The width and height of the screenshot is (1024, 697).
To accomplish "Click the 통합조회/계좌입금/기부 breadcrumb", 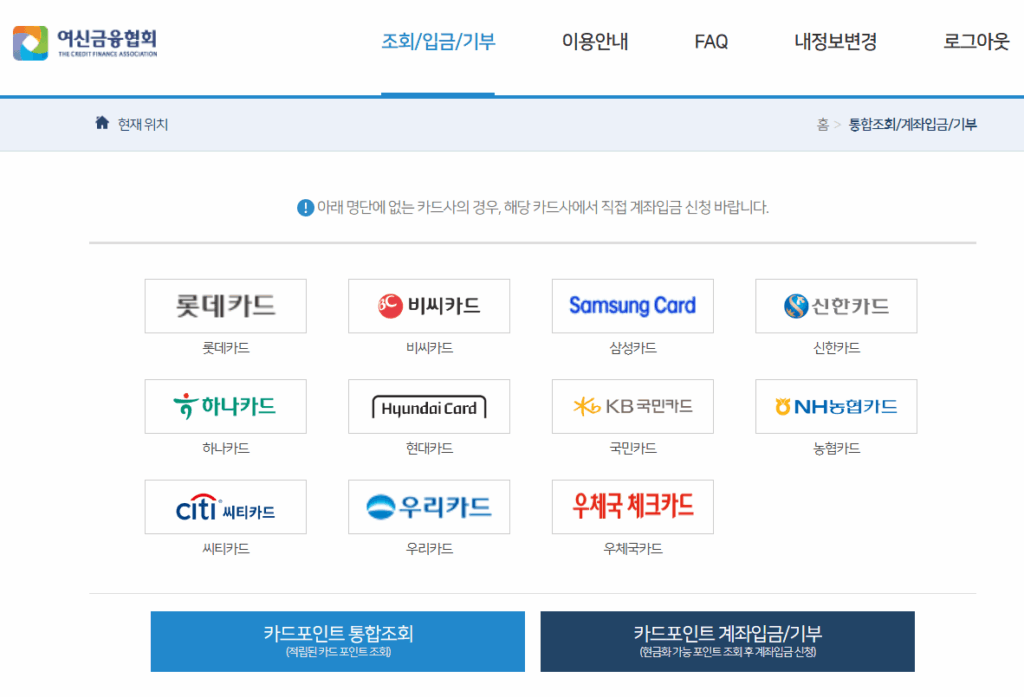I will [x=912, y=124].
